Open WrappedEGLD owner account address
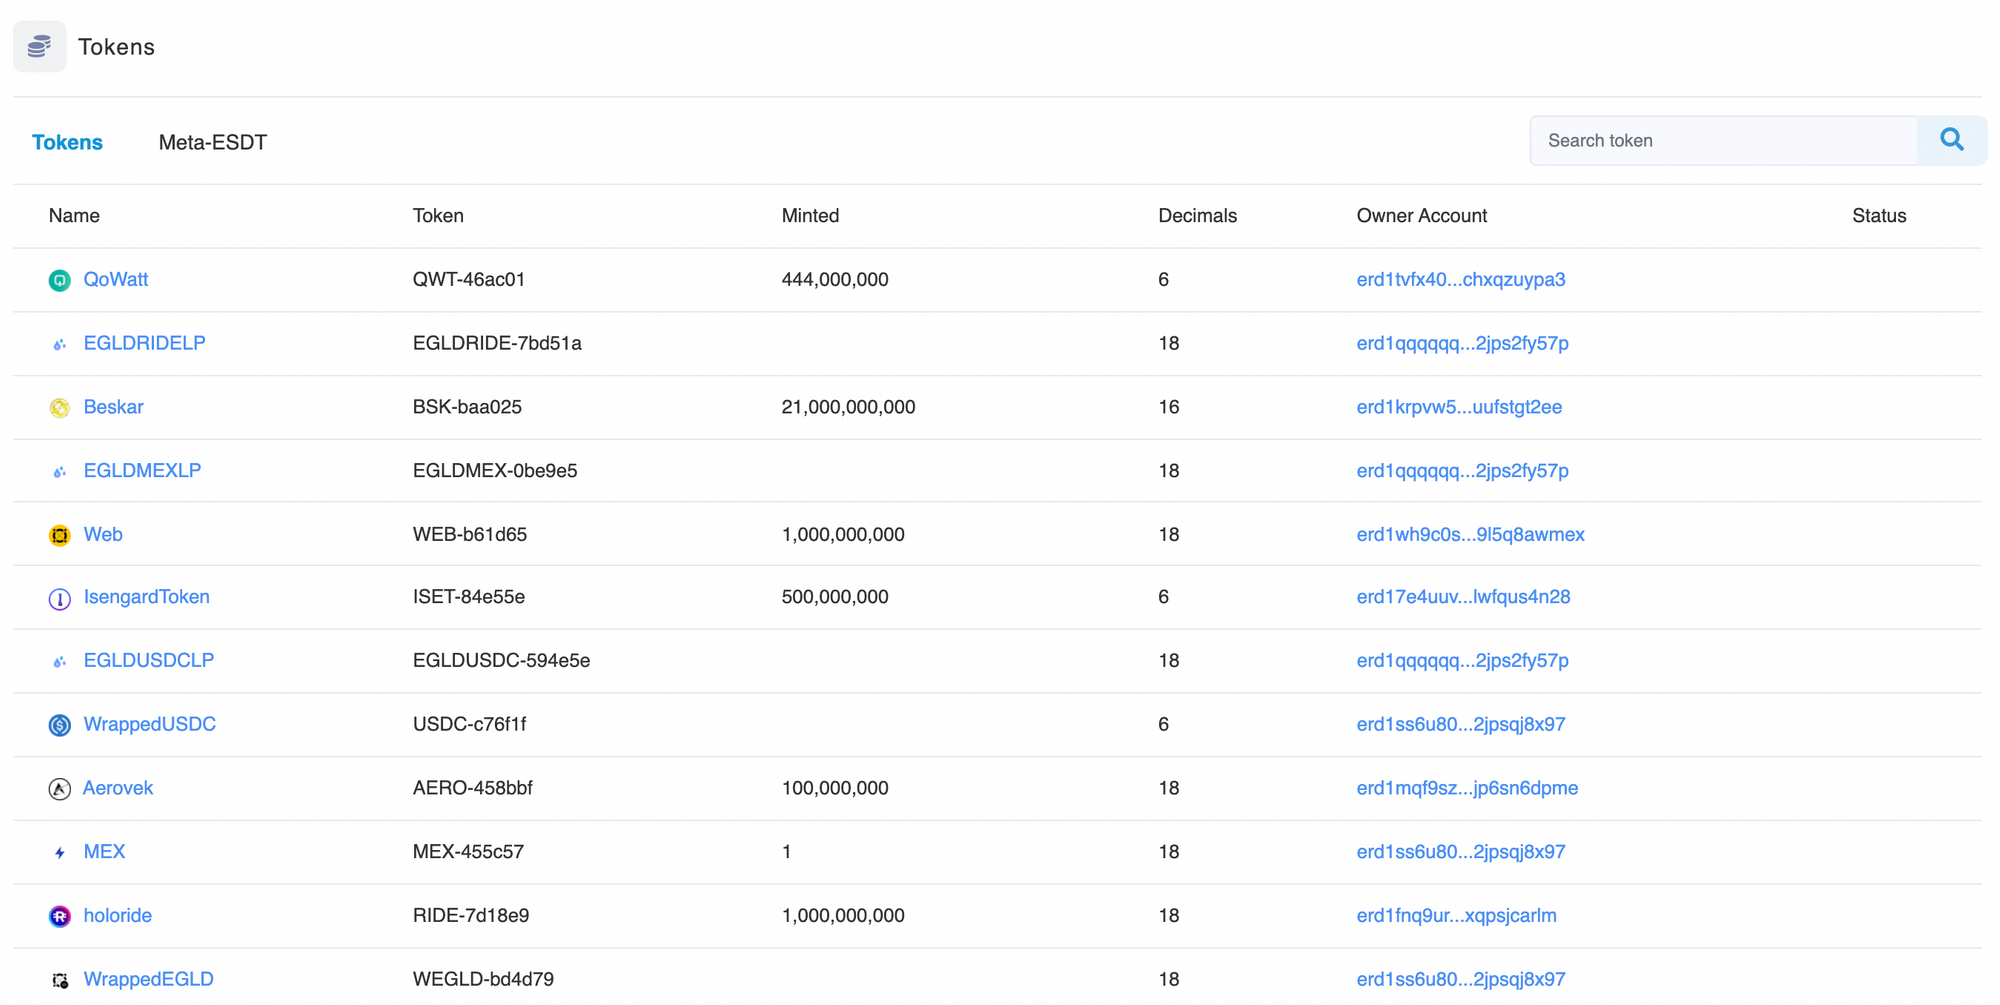 coord(1461,979)
